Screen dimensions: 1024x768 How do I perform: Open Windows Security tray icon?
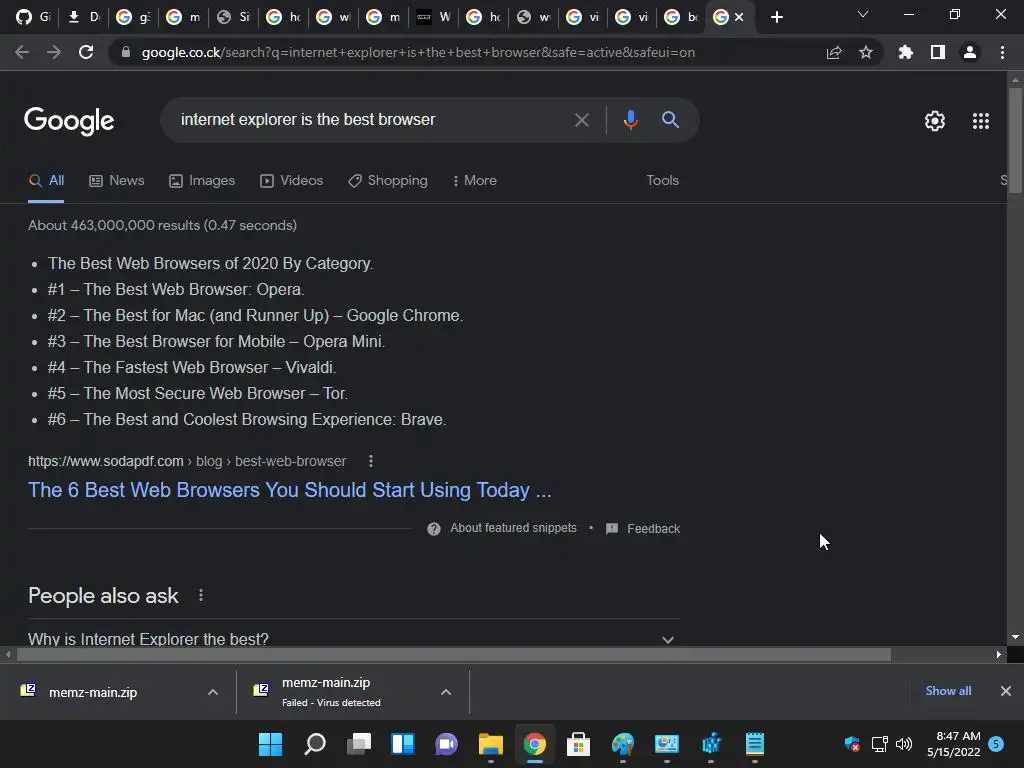852,744
